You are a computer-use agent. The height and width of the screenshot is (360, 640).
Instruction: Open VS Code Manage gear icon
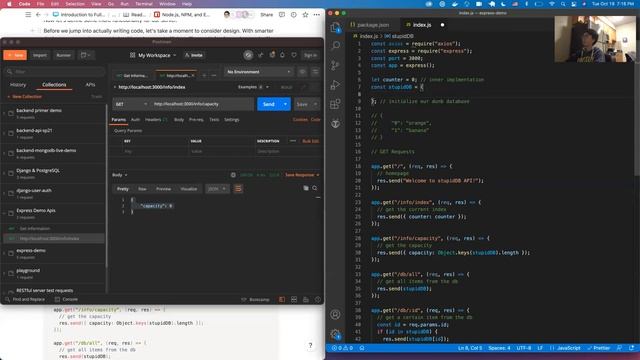click(x=335, y=334)
